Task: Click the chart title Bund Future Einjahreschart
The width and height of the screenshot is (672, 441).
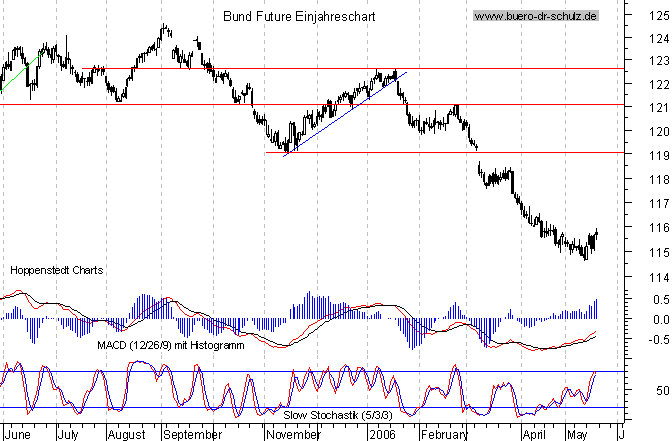Action: point(299,17)
